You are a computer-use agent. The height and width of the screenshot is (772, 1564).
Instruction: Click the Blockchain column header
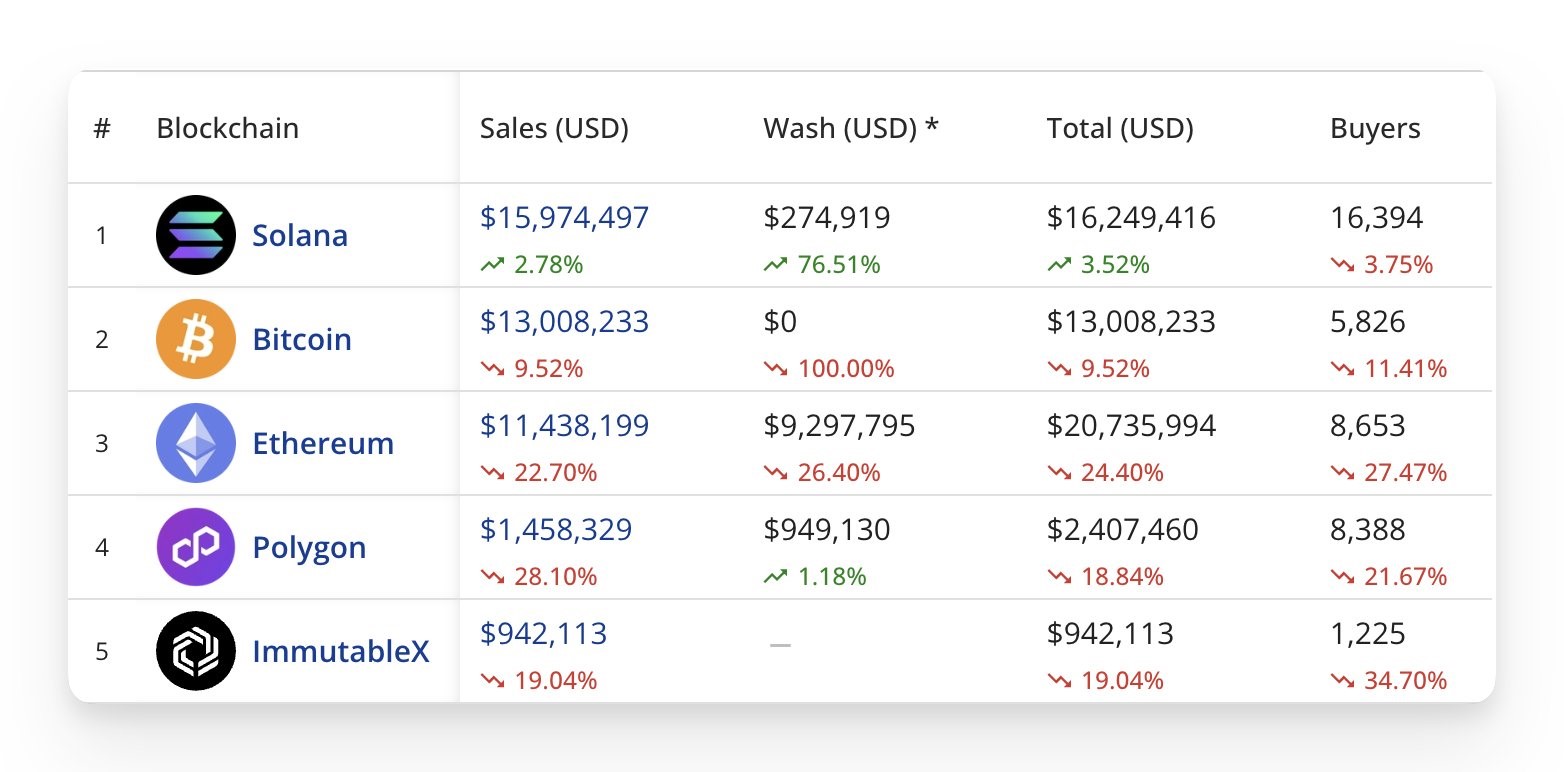228,128
